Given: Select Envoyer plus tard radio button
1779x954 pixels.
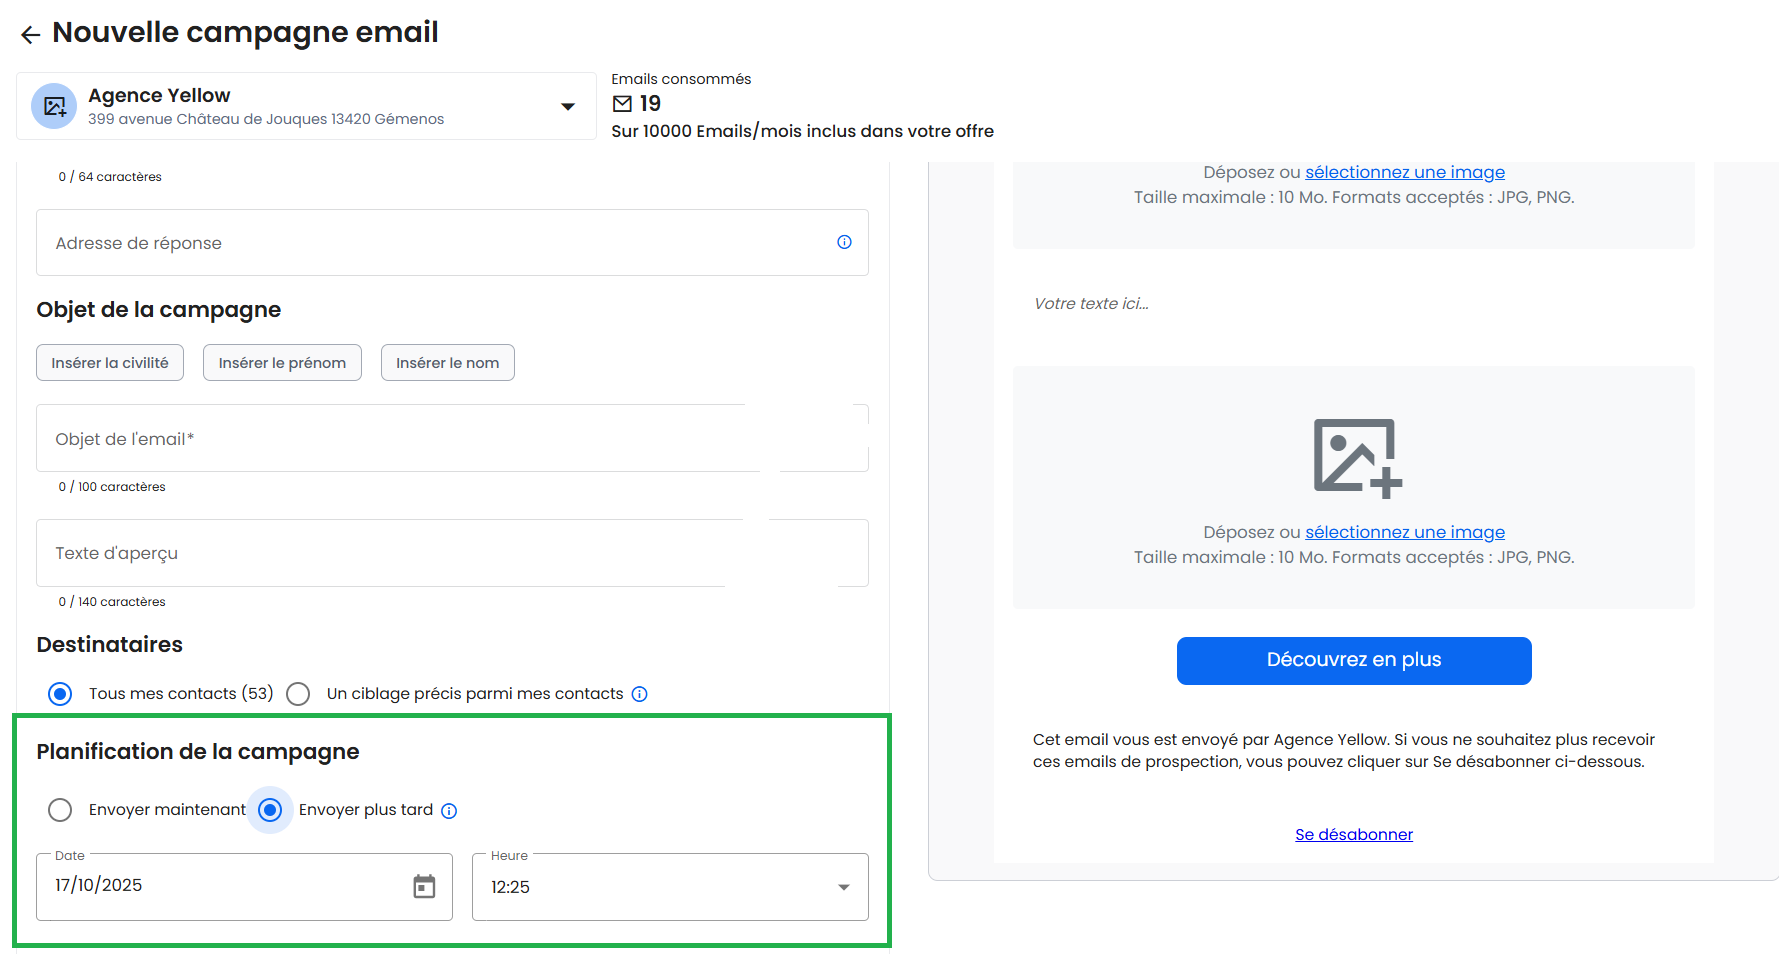Looking at the screenshot, I should pyautogui.click(x=270, y=810).
